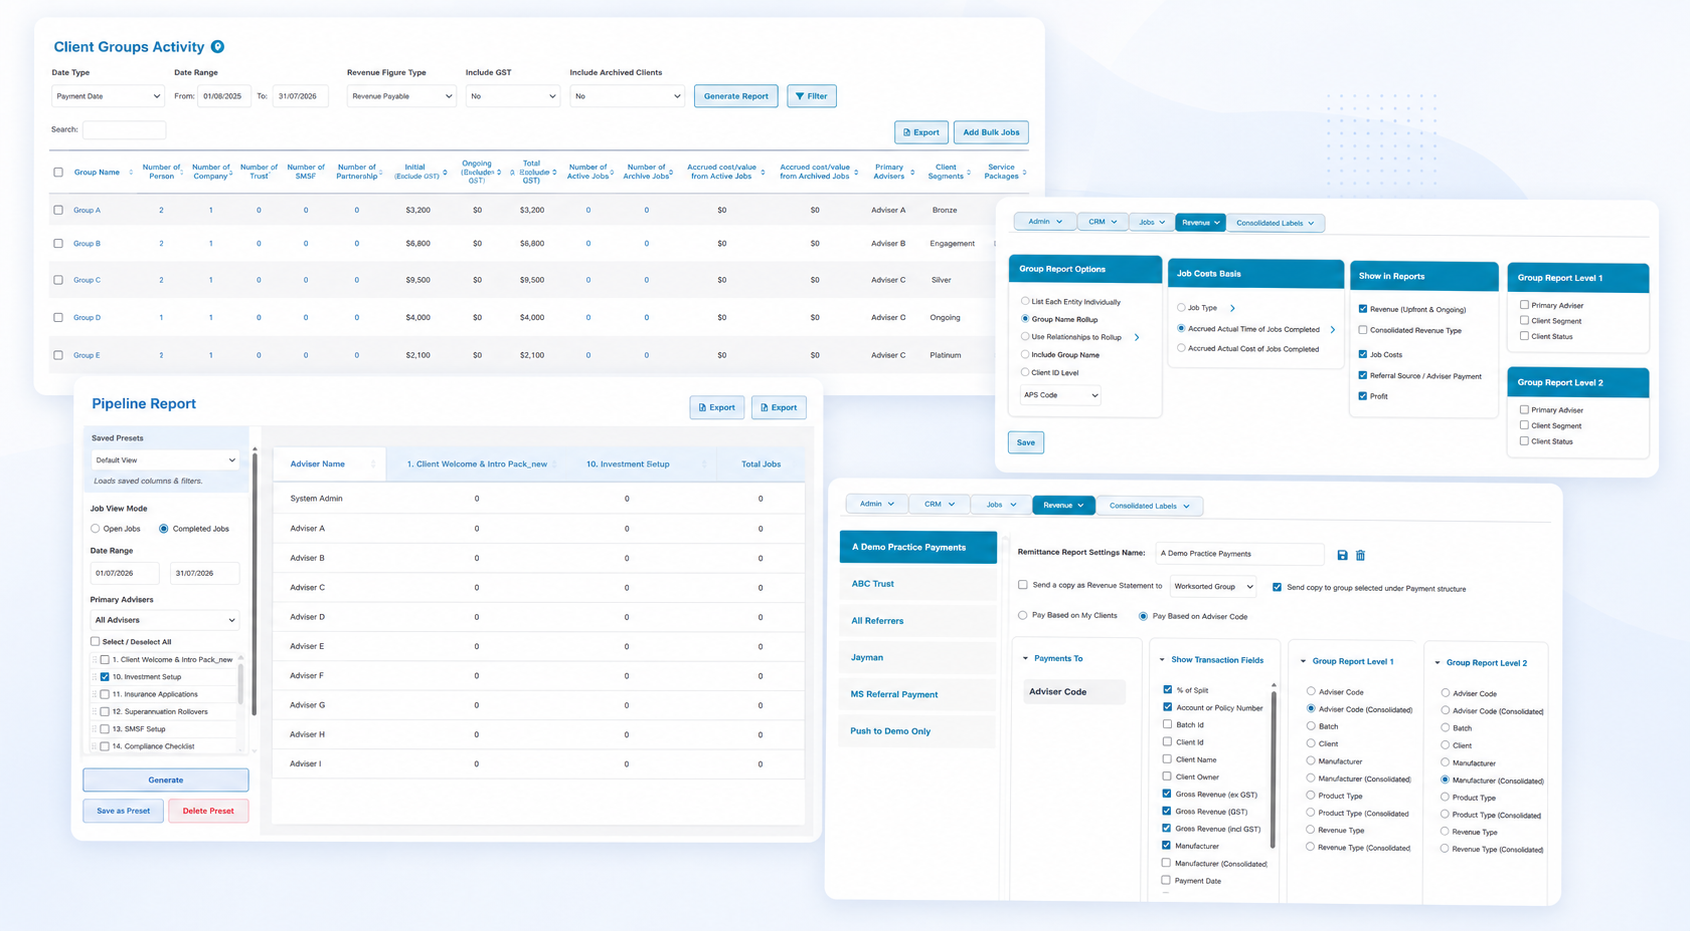1690x931 pixels.
Task: Open the Primary Advisers All Advisers dropdown
Action: pos(165,620)
